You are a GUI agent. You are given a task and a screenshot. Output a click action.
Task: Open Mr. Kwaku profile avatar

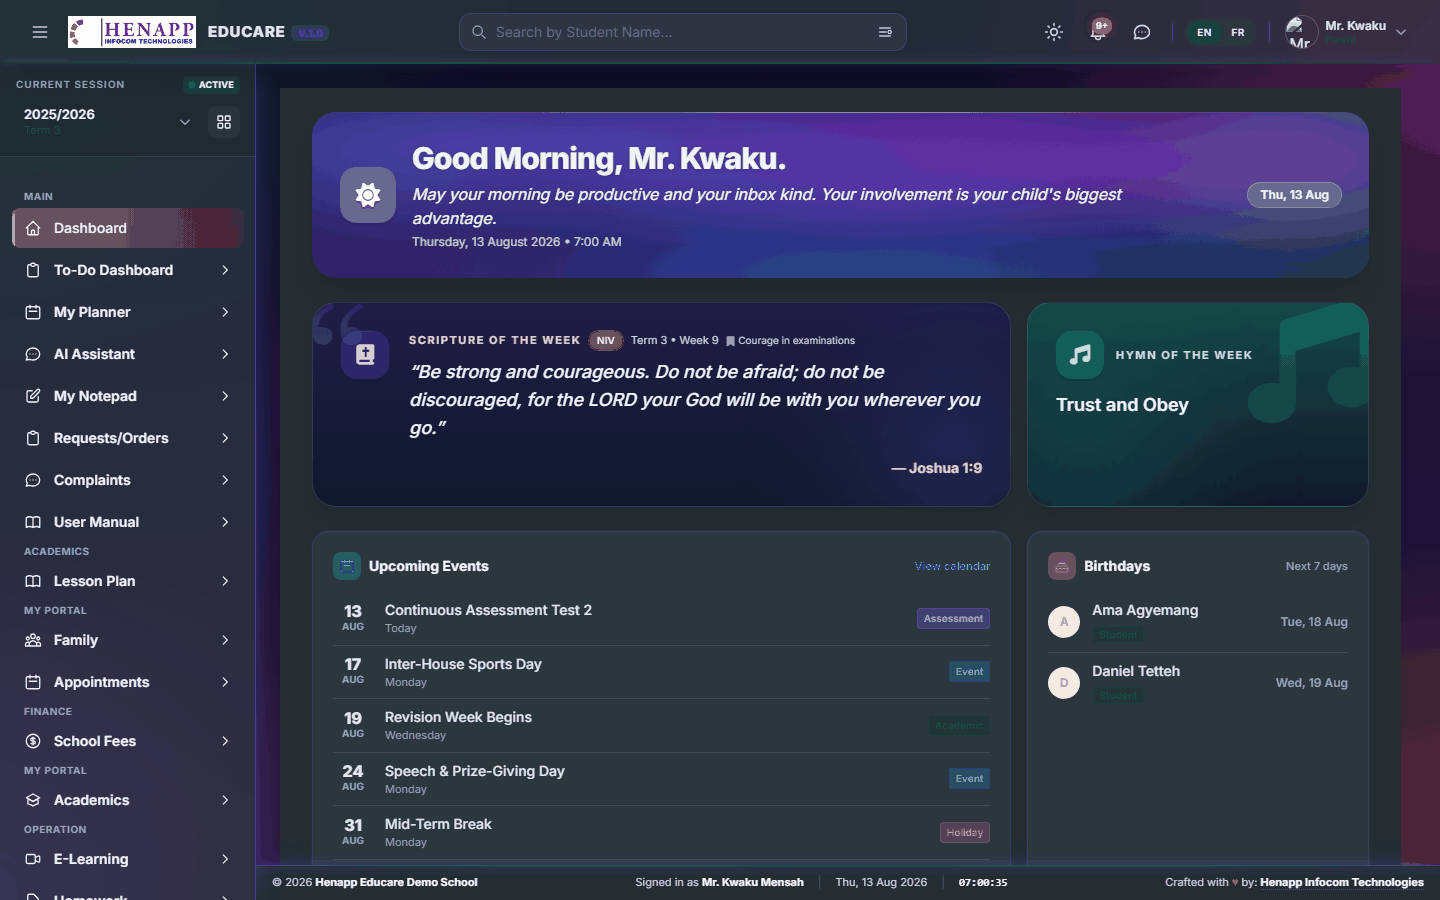(x=1301, y=32)
